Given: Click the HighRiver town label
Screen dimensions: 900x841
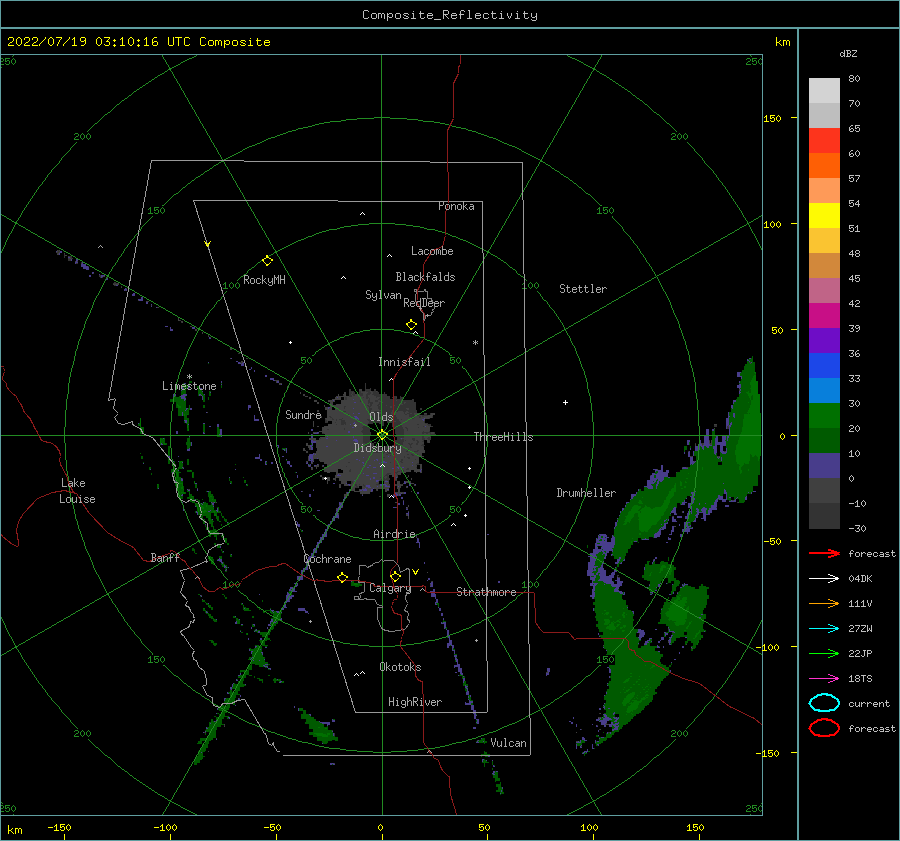Looking at the screenshot, I should (x=415, y=702).
